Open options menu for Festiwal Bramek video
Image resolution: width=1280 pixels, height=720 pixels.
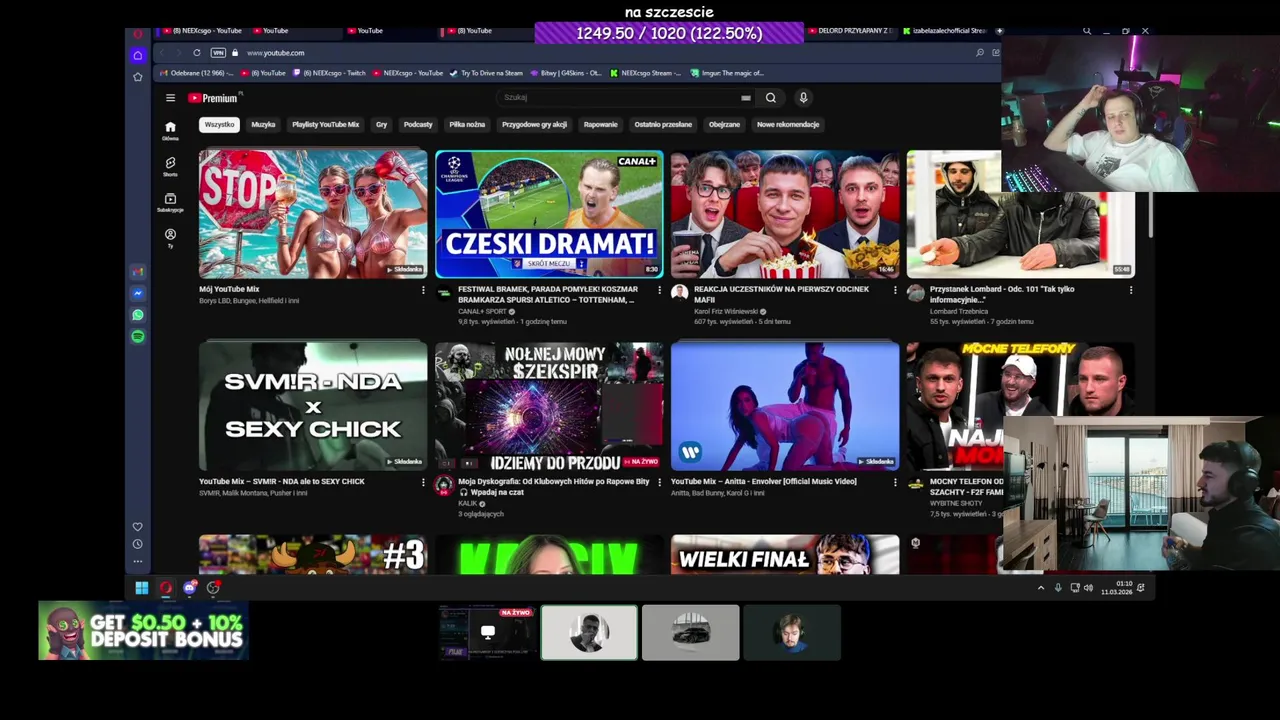coord(659,290)
